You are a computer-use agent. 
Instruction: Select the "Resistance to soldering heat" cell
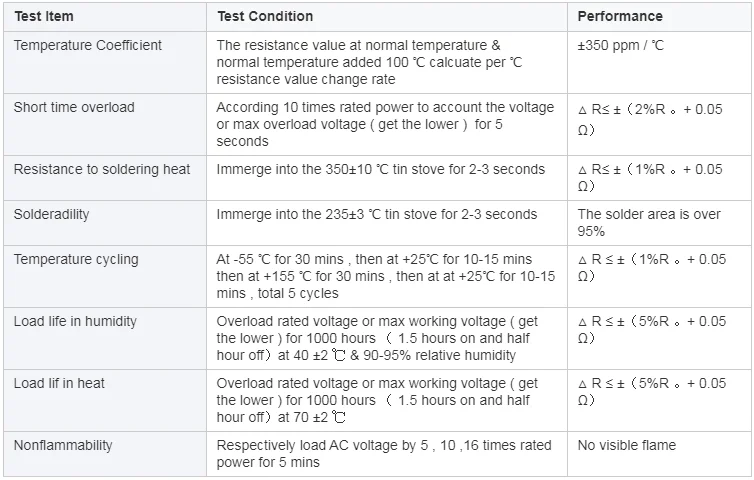(x=102, y=169)
